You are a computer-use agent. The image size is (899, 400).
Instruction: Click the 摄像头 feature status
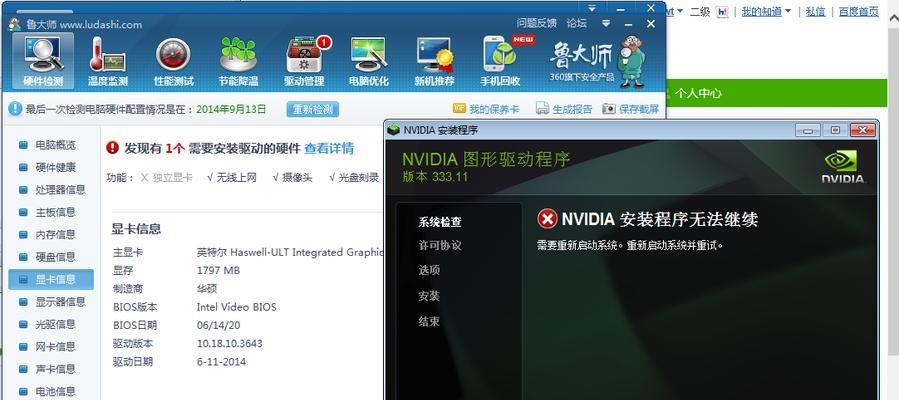(x=292, y=178)
